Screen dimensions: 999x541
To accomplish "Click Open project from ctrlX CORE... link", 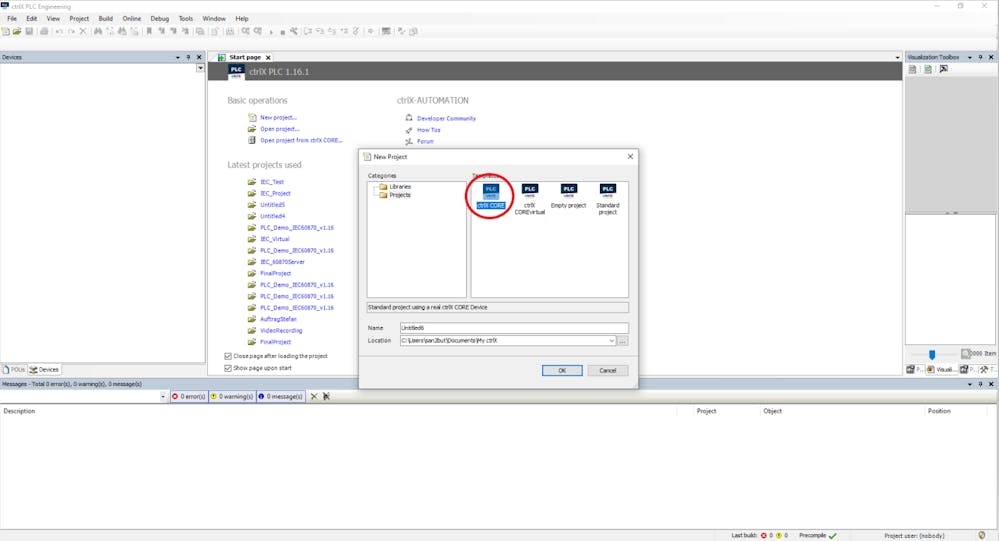I will (x=301, y=140).
